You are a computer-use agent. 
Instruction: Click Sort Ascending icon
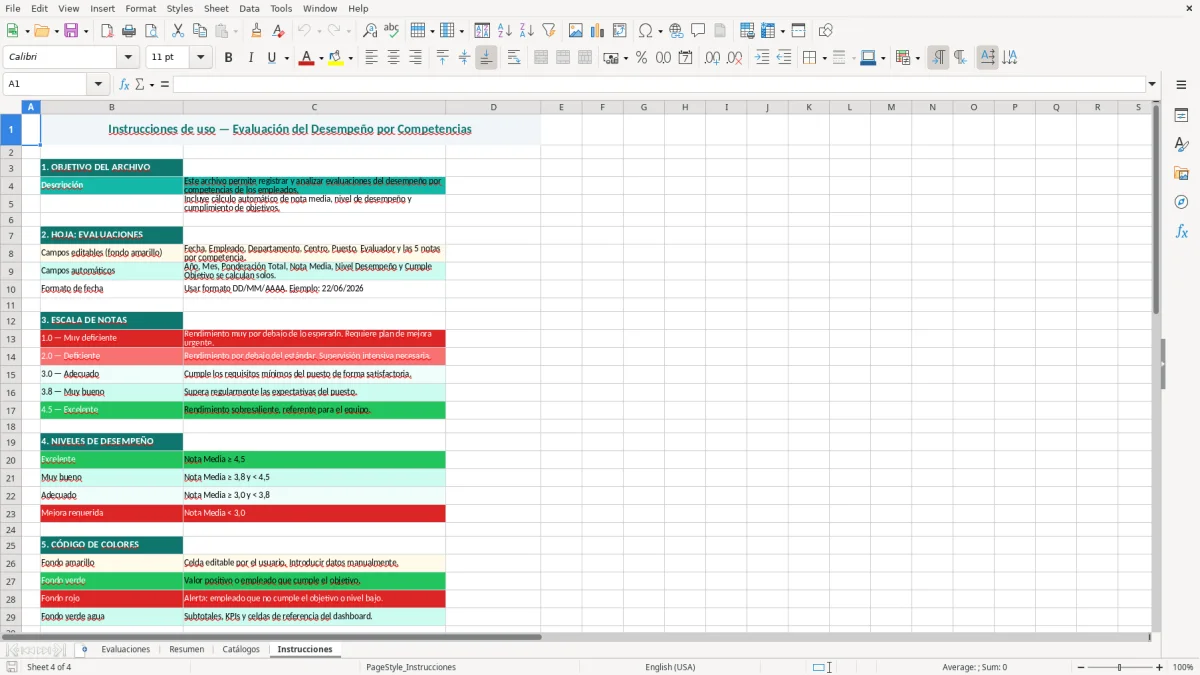click(x=505, y=31)
